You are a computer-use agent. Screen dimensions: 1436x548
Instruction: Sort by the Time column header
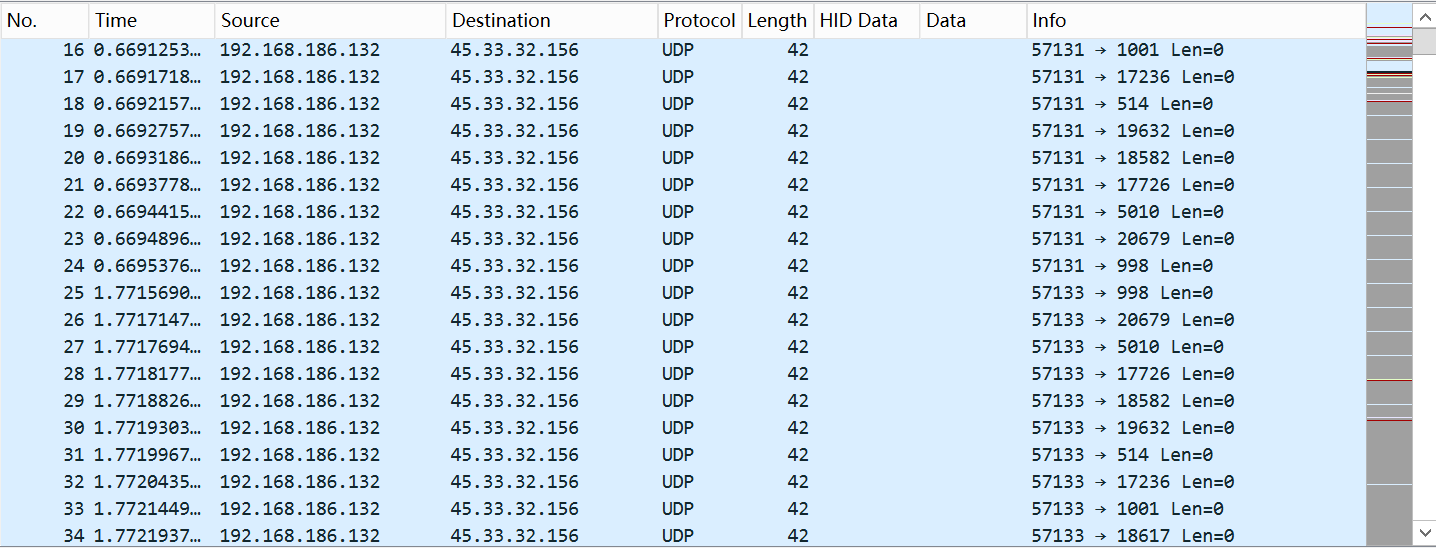pos(151,20)
